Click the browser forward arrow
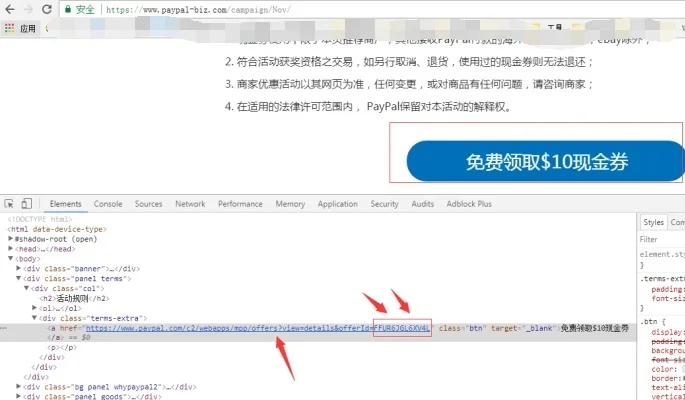 [28, 9]
